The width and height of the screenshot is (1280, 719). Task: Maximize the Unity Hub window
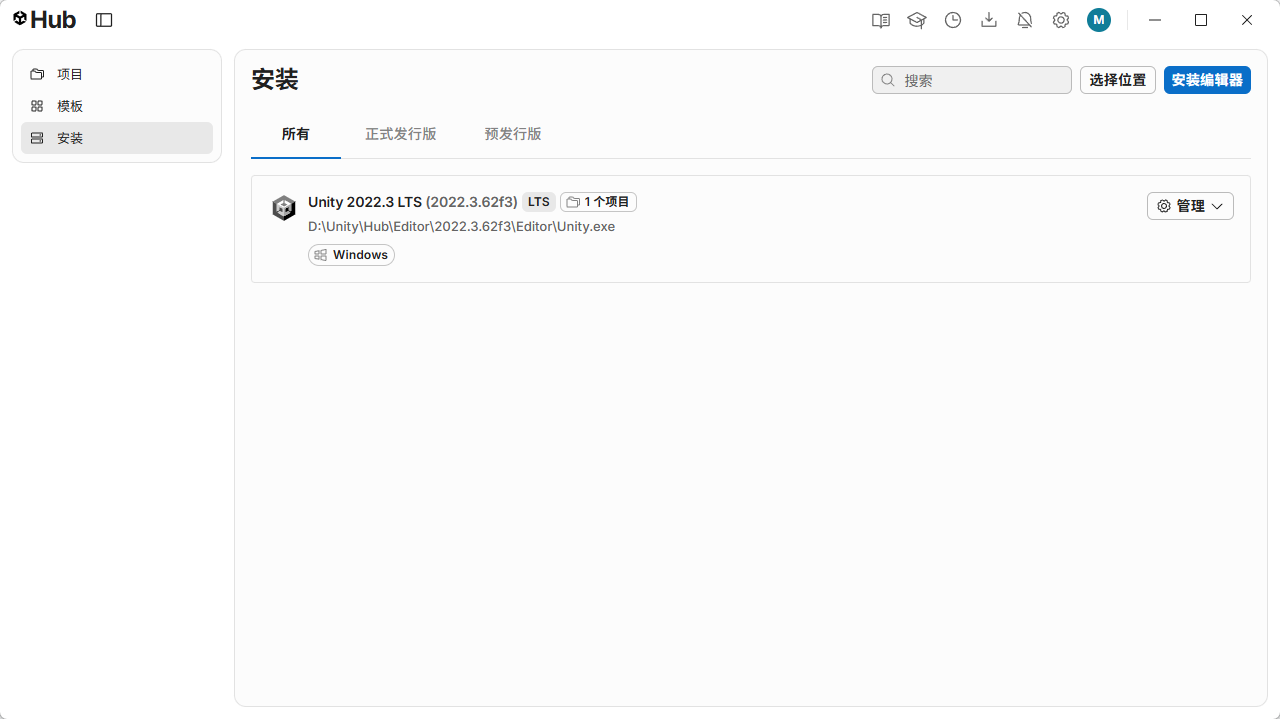tap(1201, 20)
